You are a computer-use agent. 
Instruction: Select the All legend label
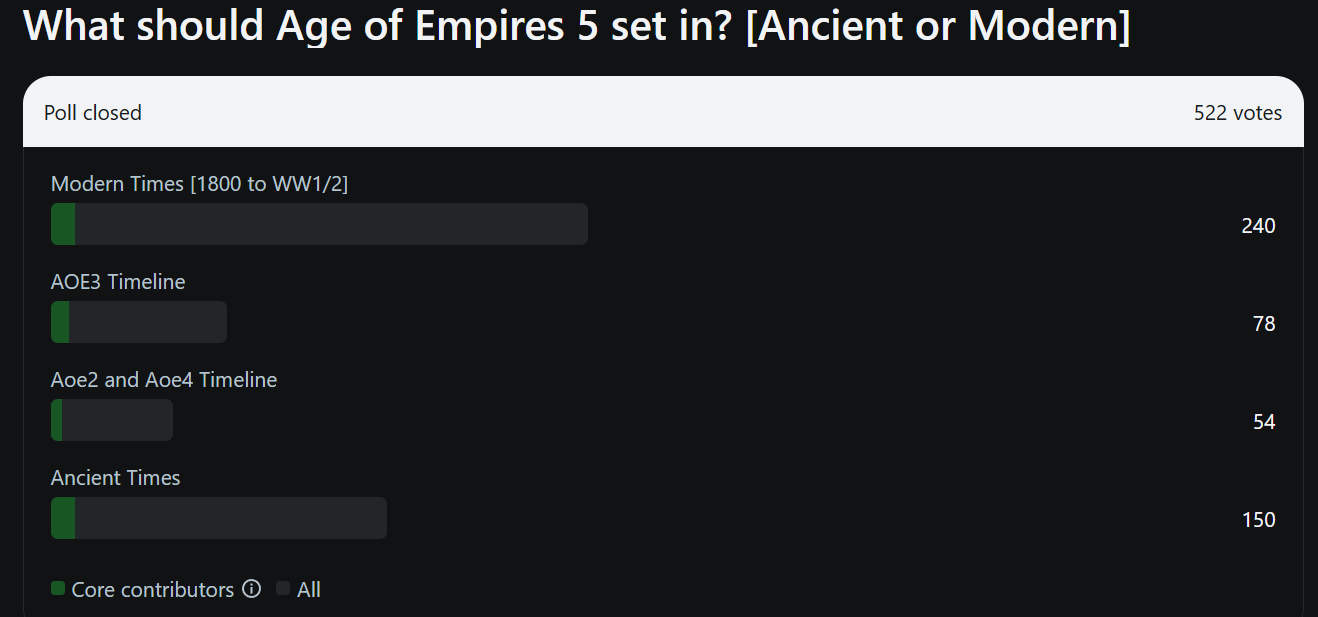pyautogui.click(x=309, y=590)
